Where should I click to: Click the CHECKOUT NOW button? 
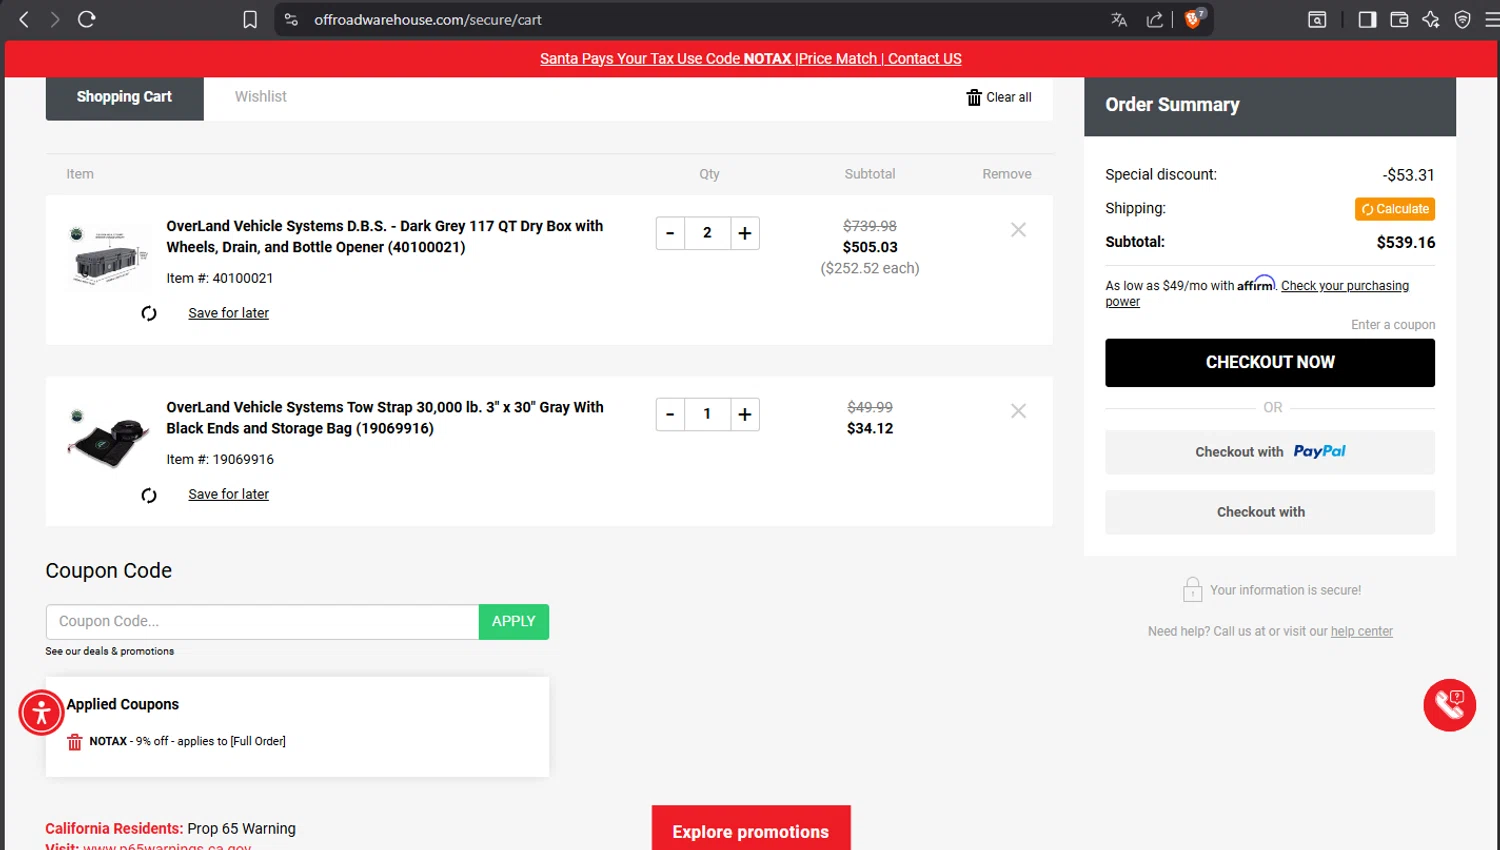(1270, 363)
